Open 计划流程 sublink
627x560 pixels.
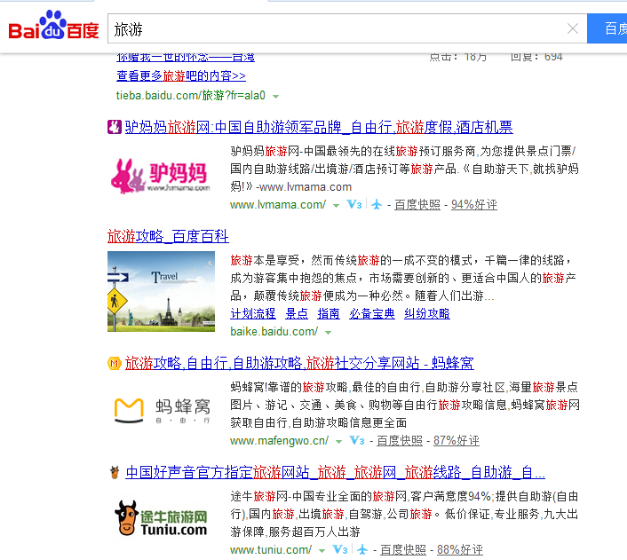tap(253, 314)
